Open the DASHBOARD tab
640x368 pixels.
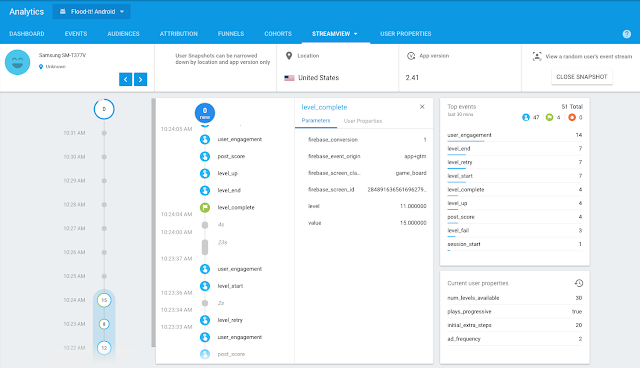[27, 34]
